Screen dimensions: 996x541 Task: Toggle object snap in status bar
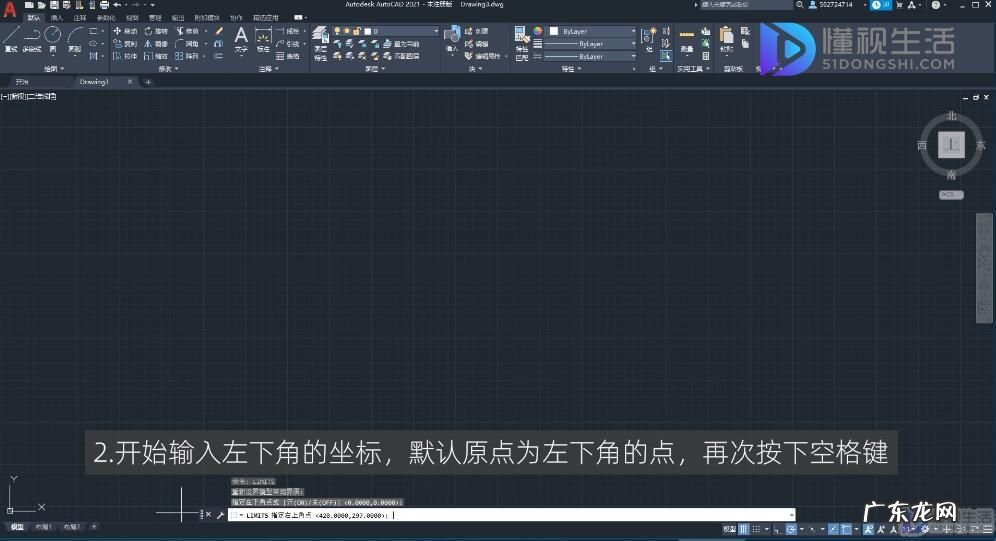click(x=845, y=529)
